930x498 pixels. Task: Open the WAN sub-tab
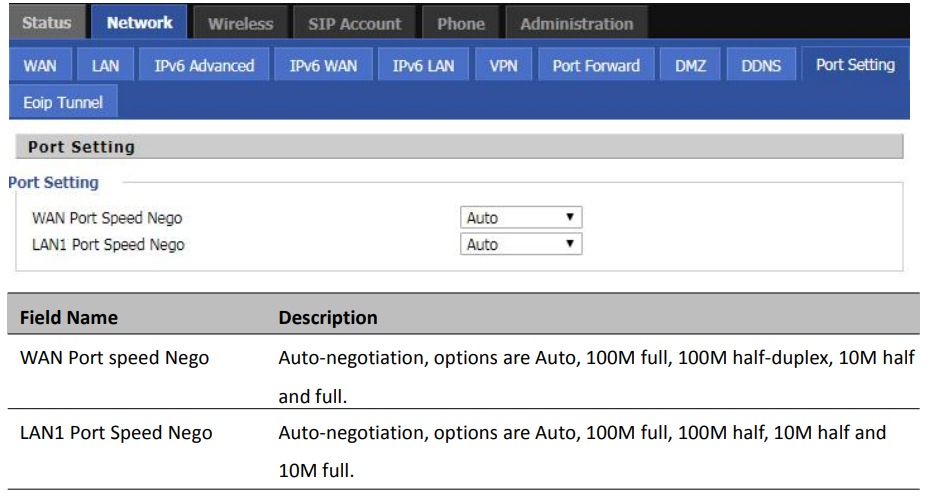click(40, 65)
